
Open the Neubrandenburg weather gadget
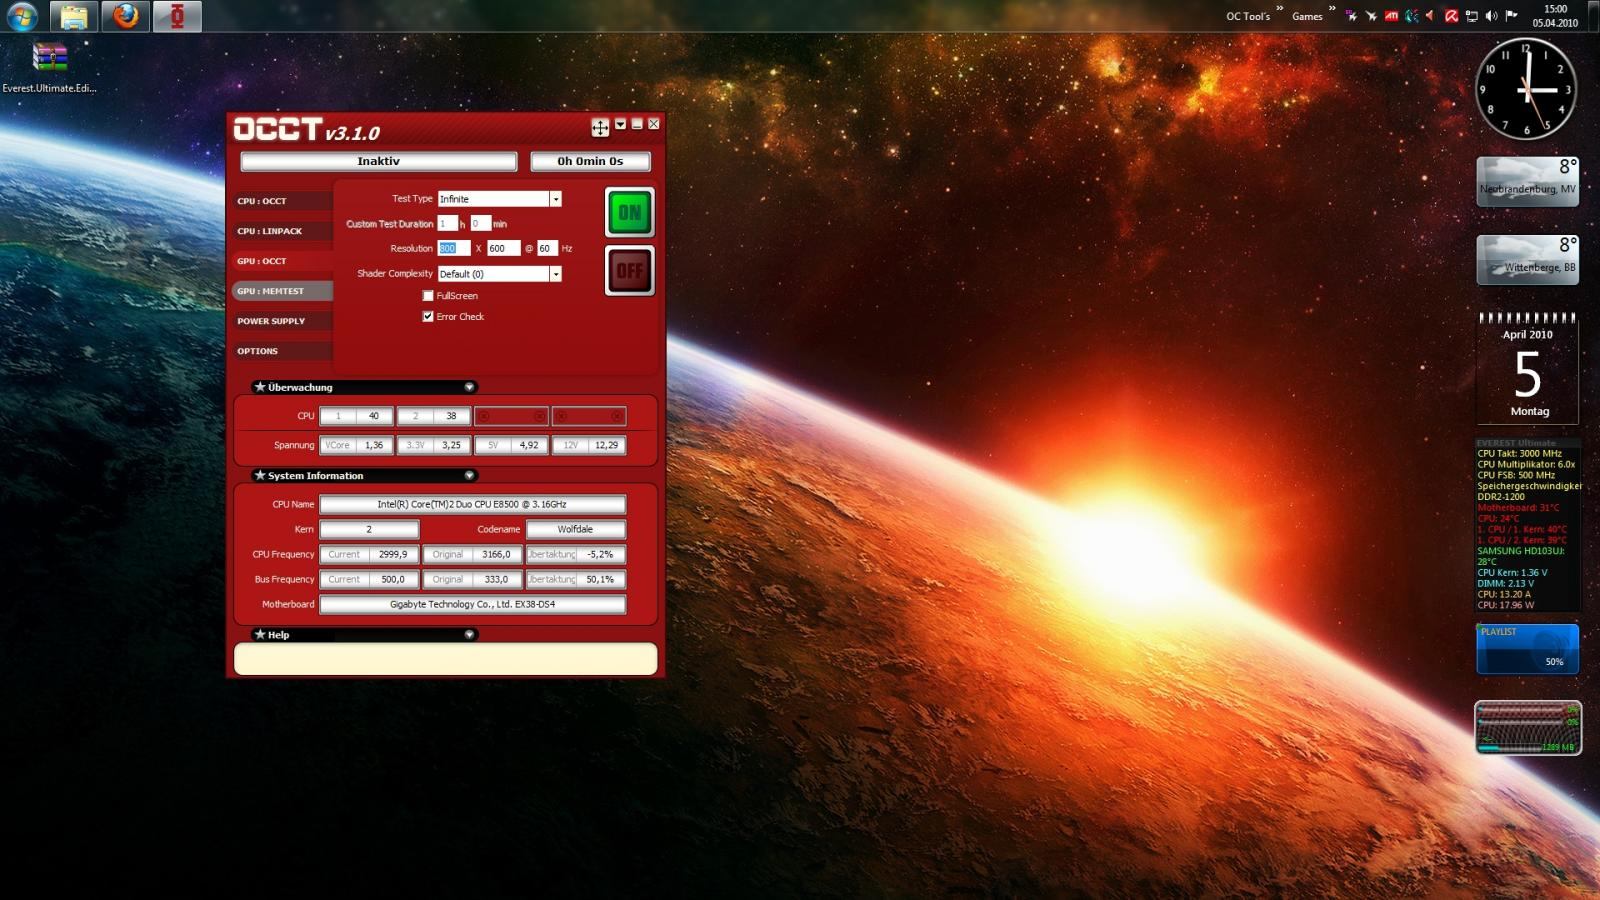1527,182
